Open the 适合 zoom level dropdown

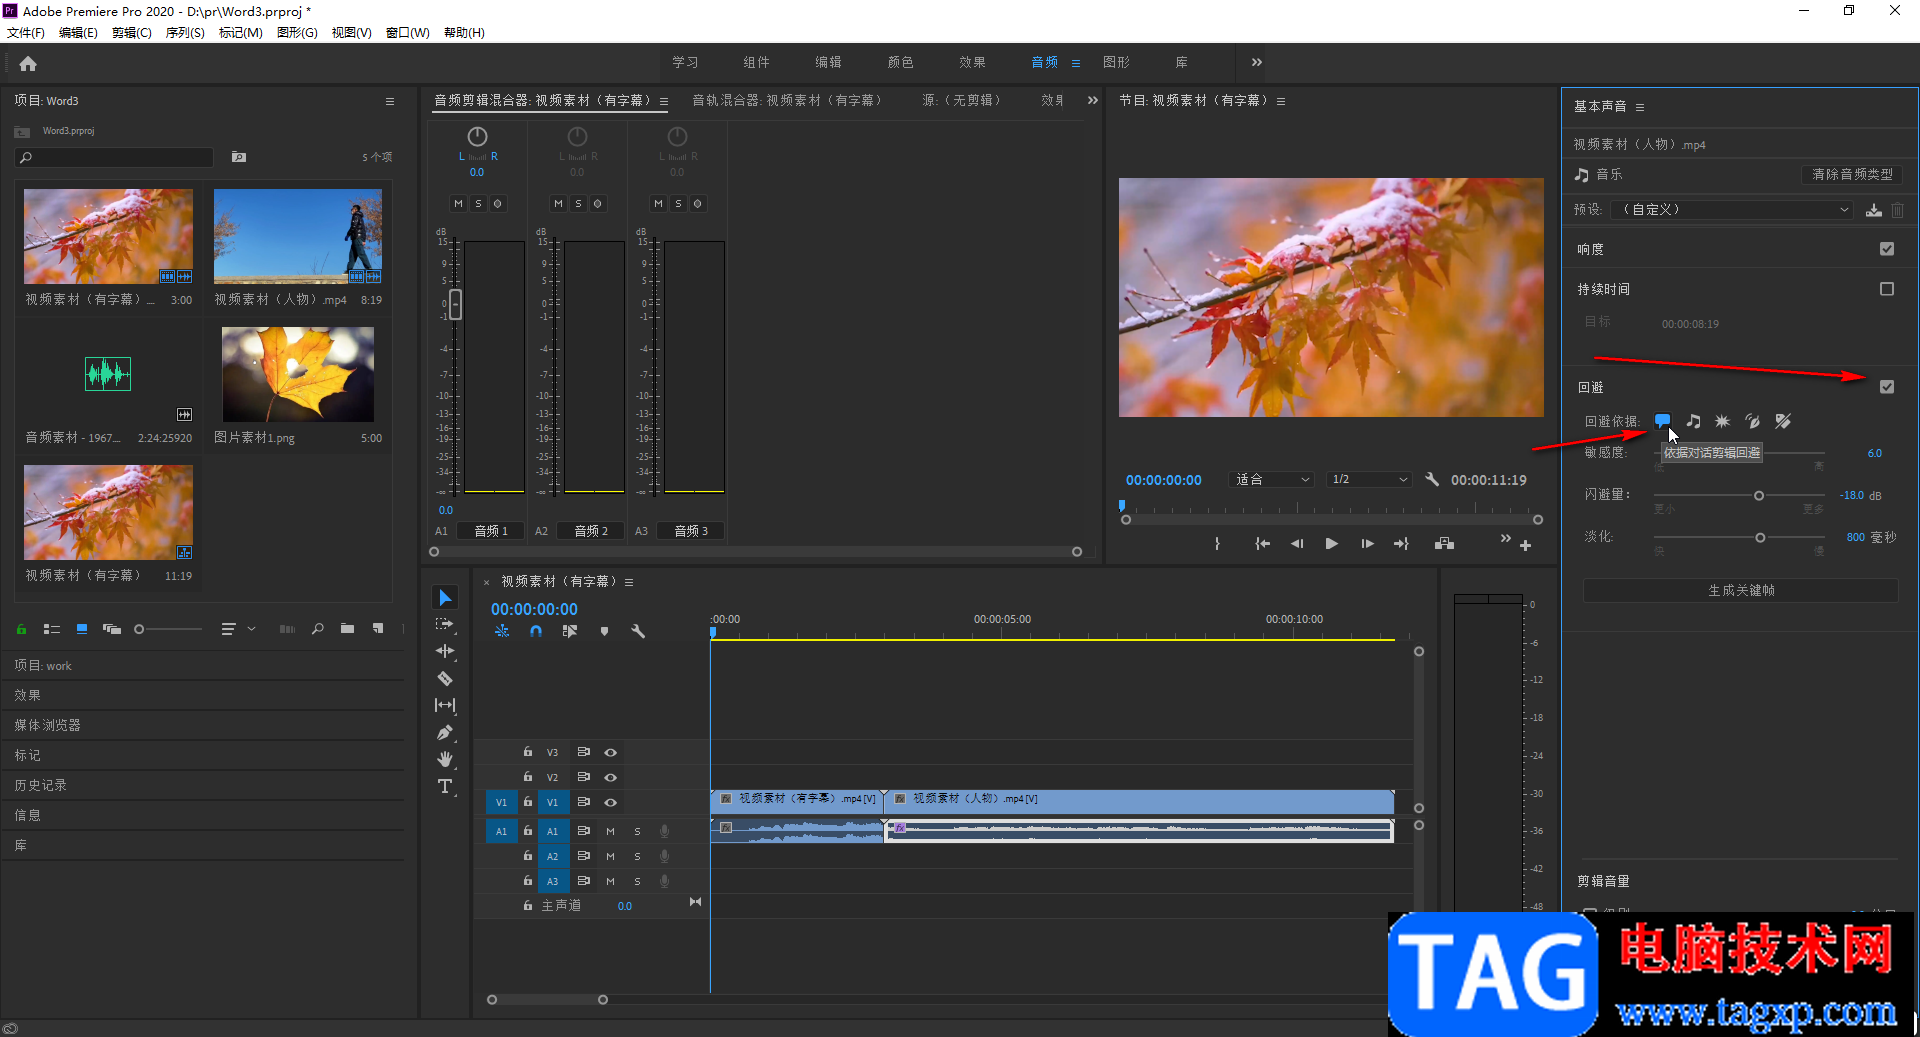click(x=1271, y=480)
